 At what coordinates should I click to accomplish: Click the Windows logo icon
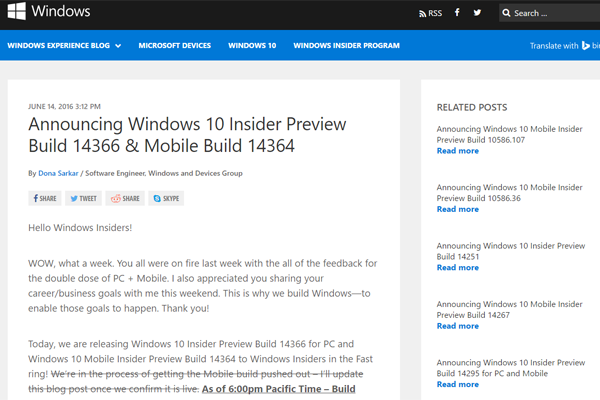17,11
